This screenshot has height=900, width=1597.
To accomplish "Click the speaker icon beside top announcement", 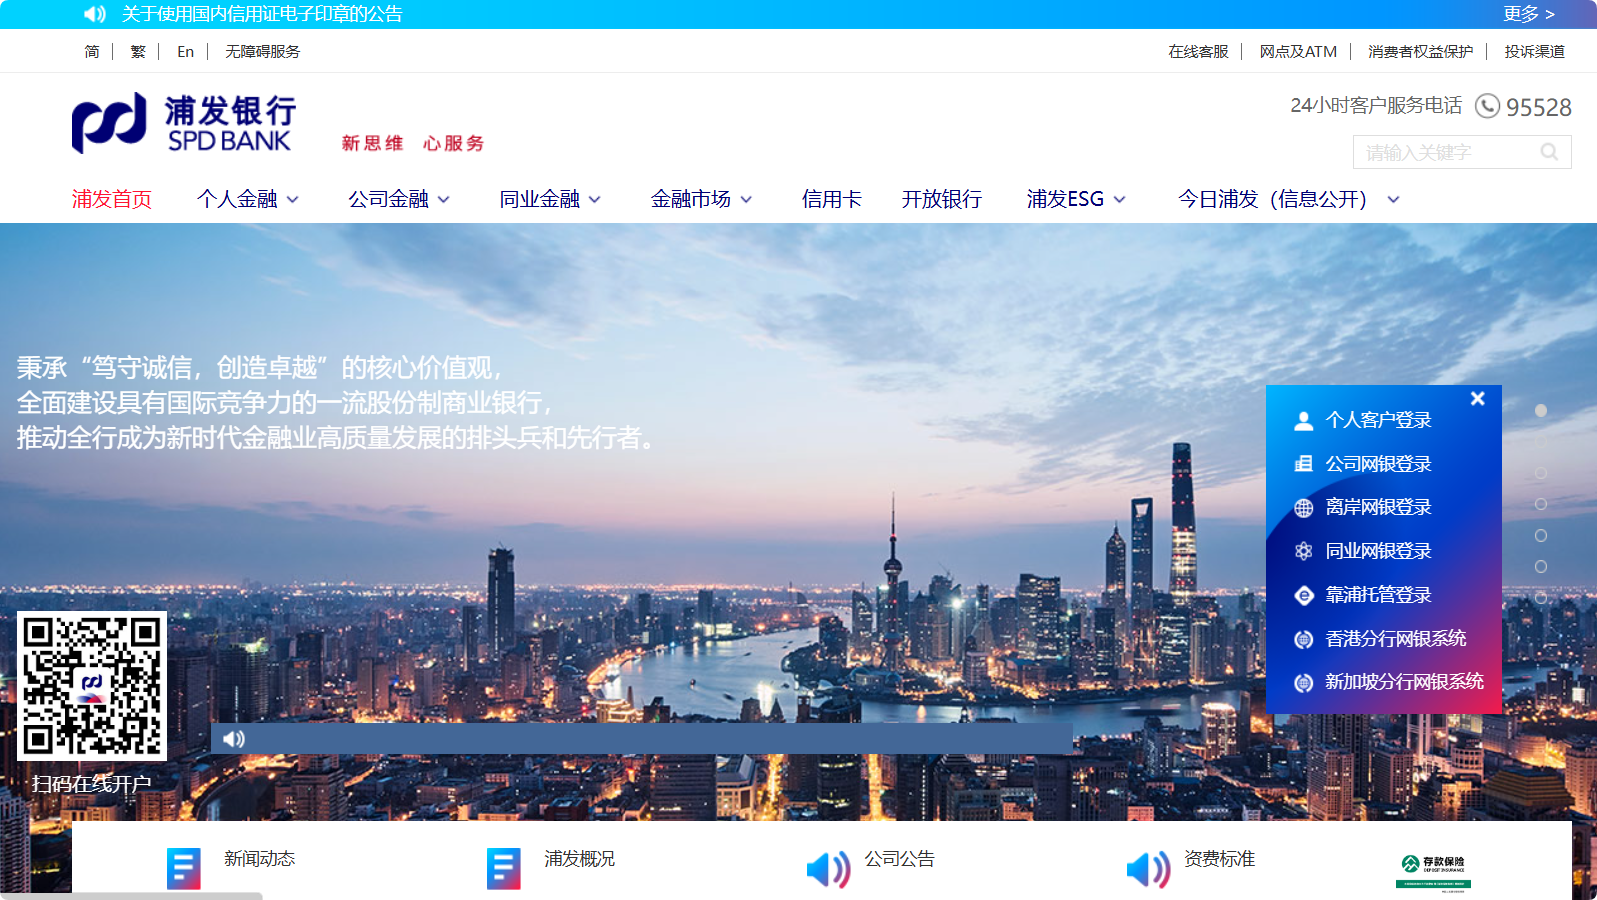I will pos(95,14).
